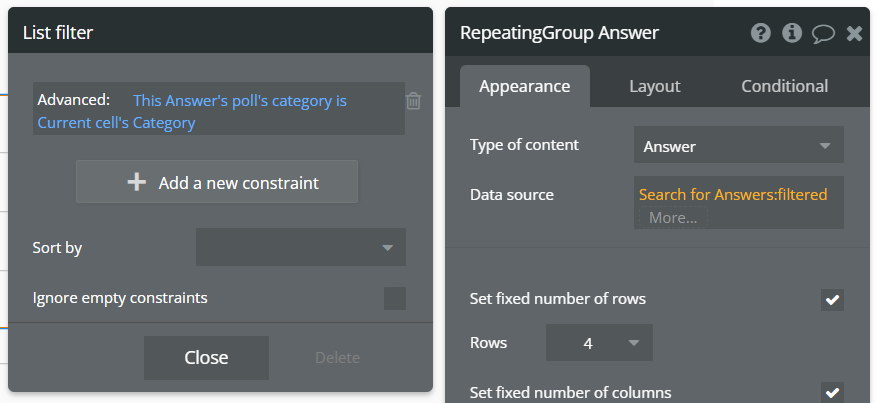This screenshot has height=403, width=878.
Task: Expand the Type of content dropdown
Action: tap(738, 145)
